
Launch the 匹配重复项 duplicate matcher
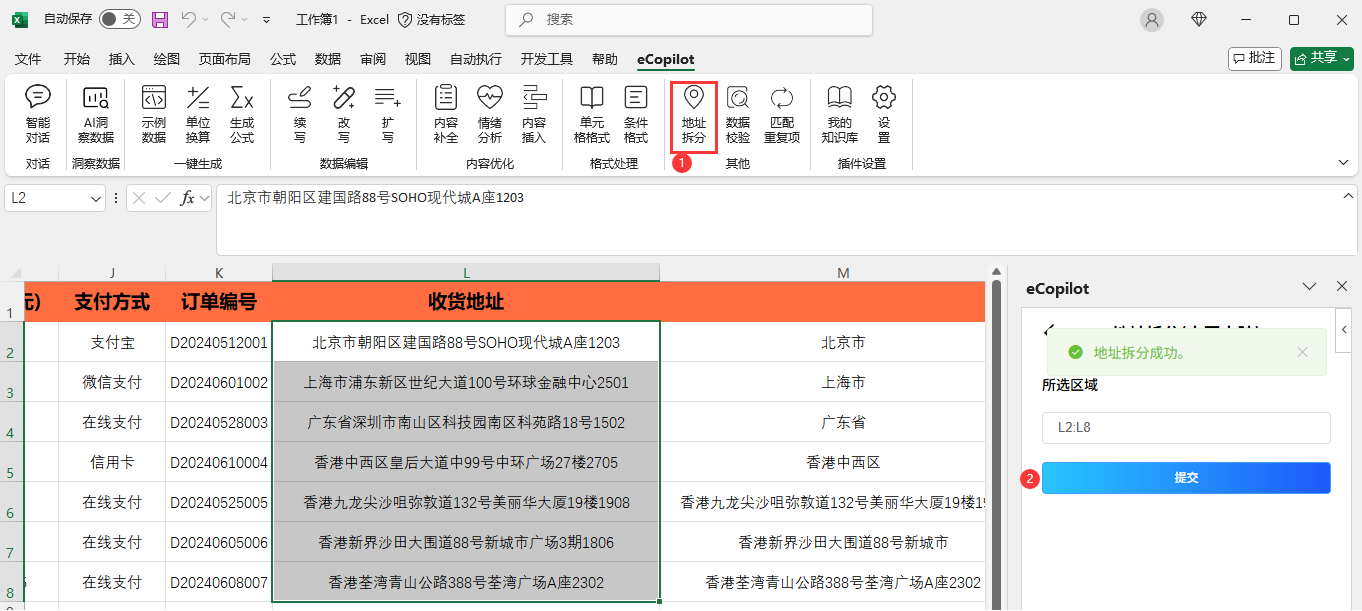pyautogui.click(x=782, y=114)
